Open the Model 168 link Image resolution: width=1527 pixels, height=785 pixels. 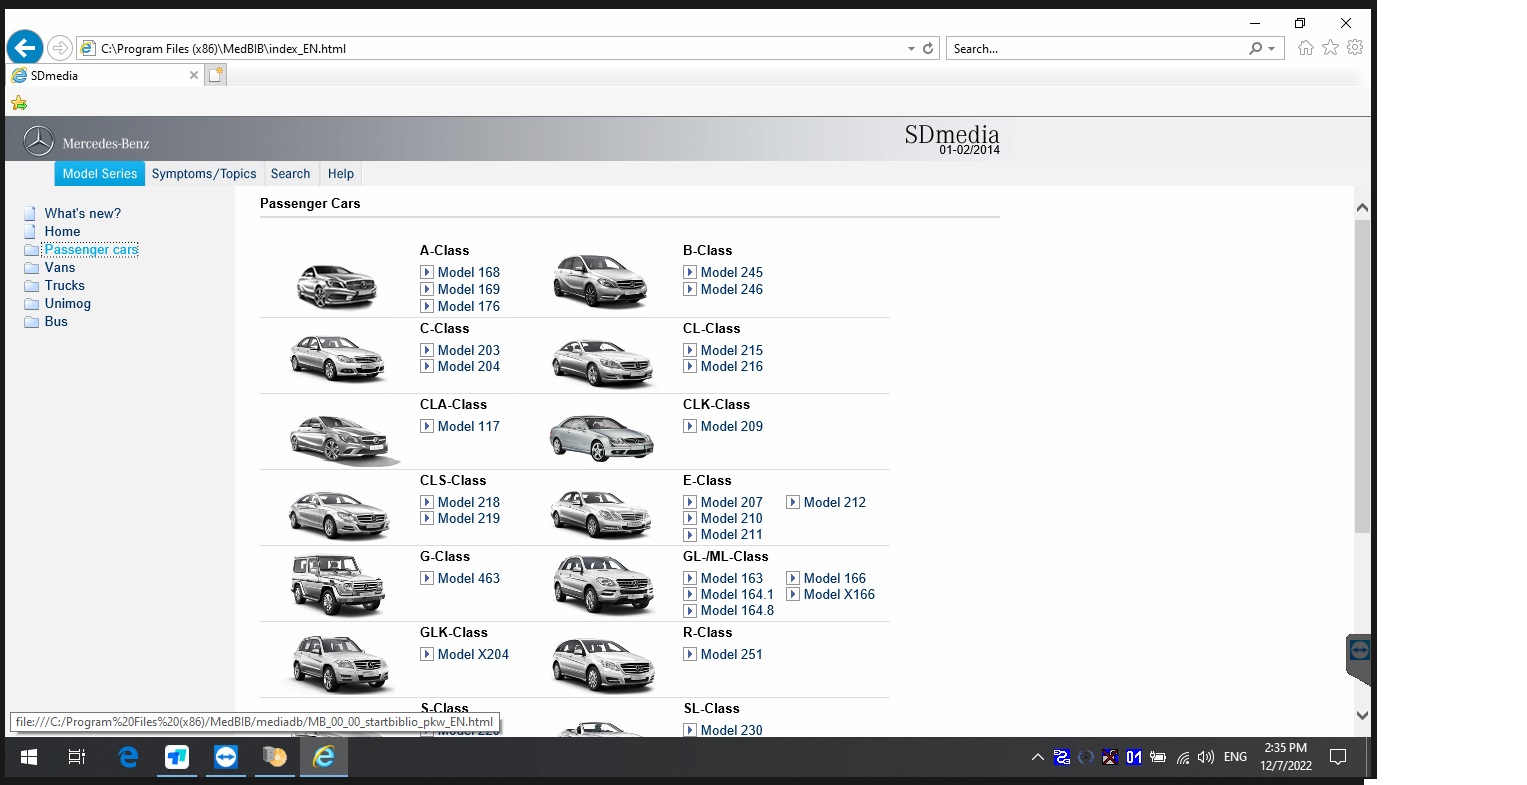point(469,272)
